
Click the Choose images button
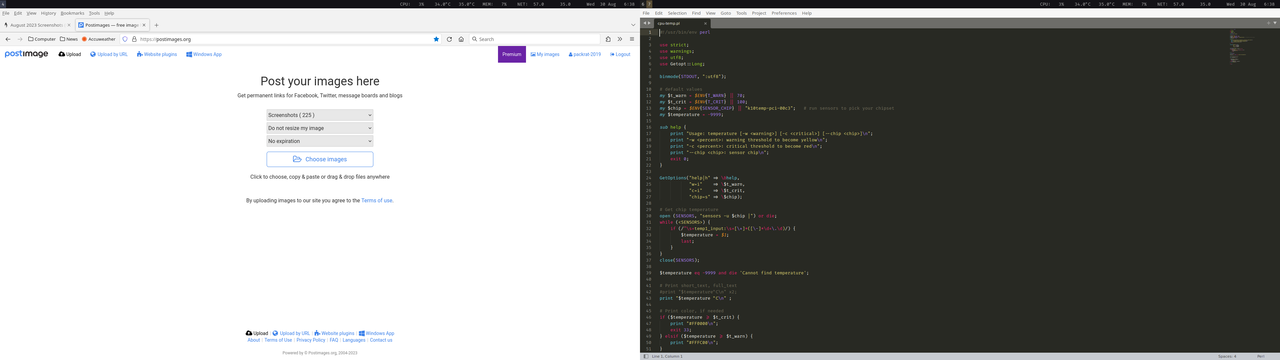(x=320, y=159)
